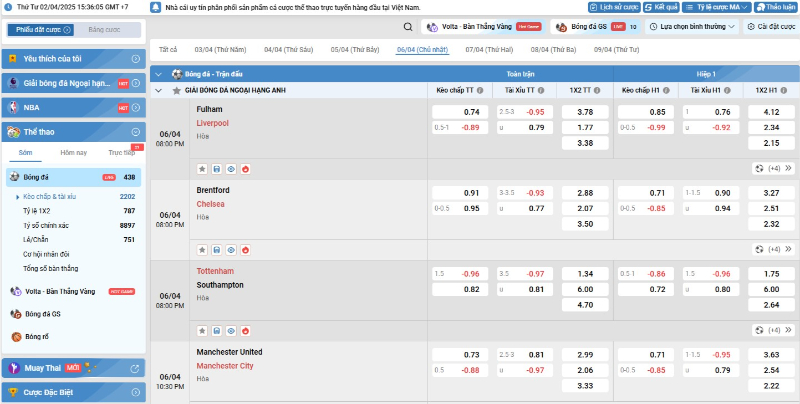Select the Trực tiếp tab
The width and height of the screenshot is (800, 404).
pyautogui.click(x=121, y=153)
